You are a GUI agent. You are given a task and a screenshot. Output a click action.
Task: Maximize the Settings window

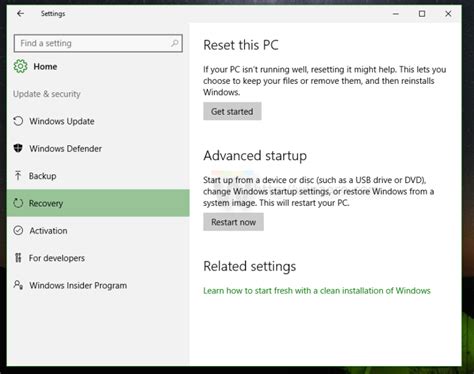(x=422, y=14)
